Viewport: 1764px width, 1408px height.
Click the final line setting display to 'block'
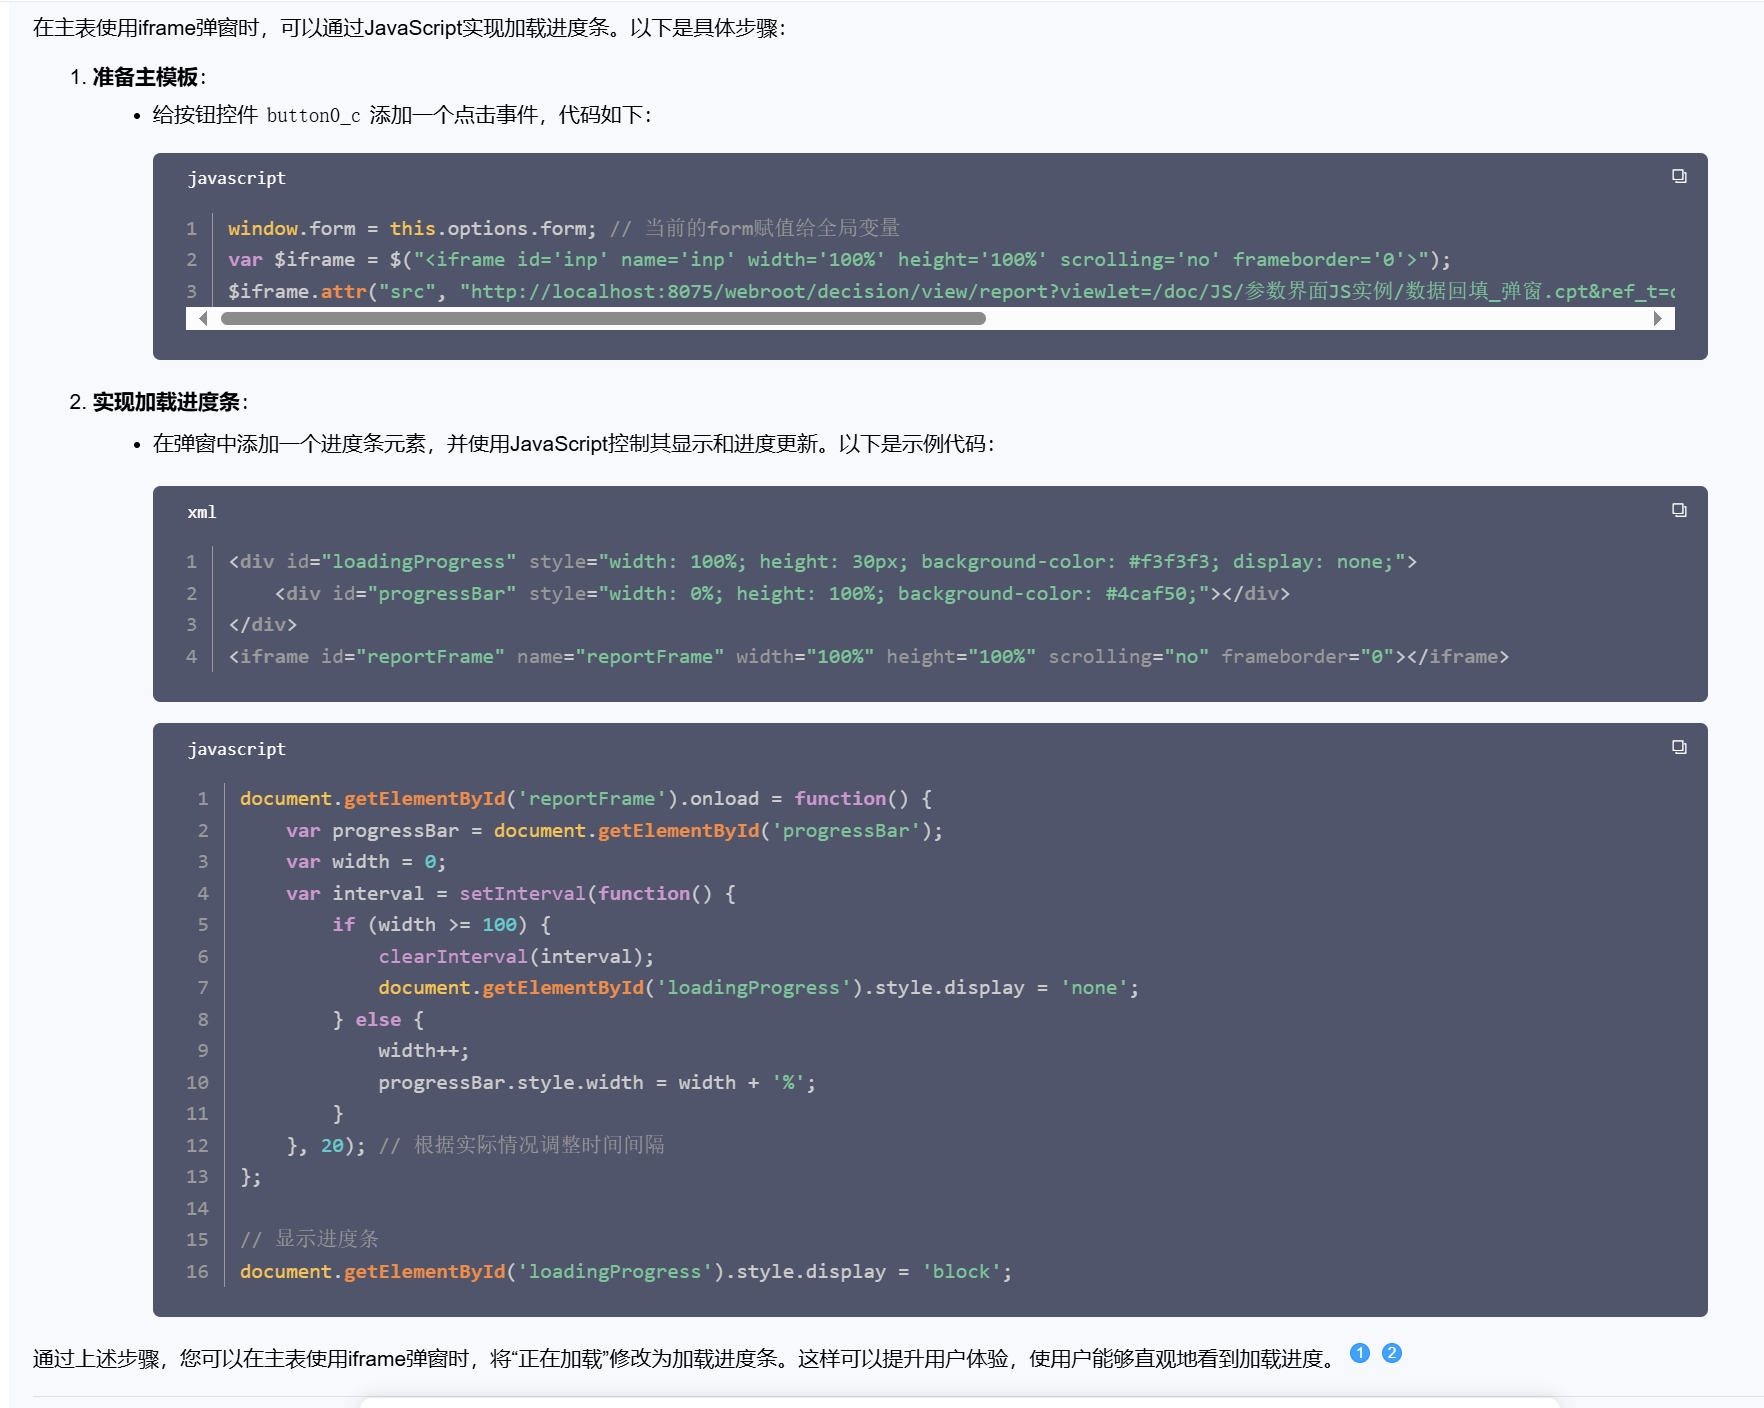626,1272
